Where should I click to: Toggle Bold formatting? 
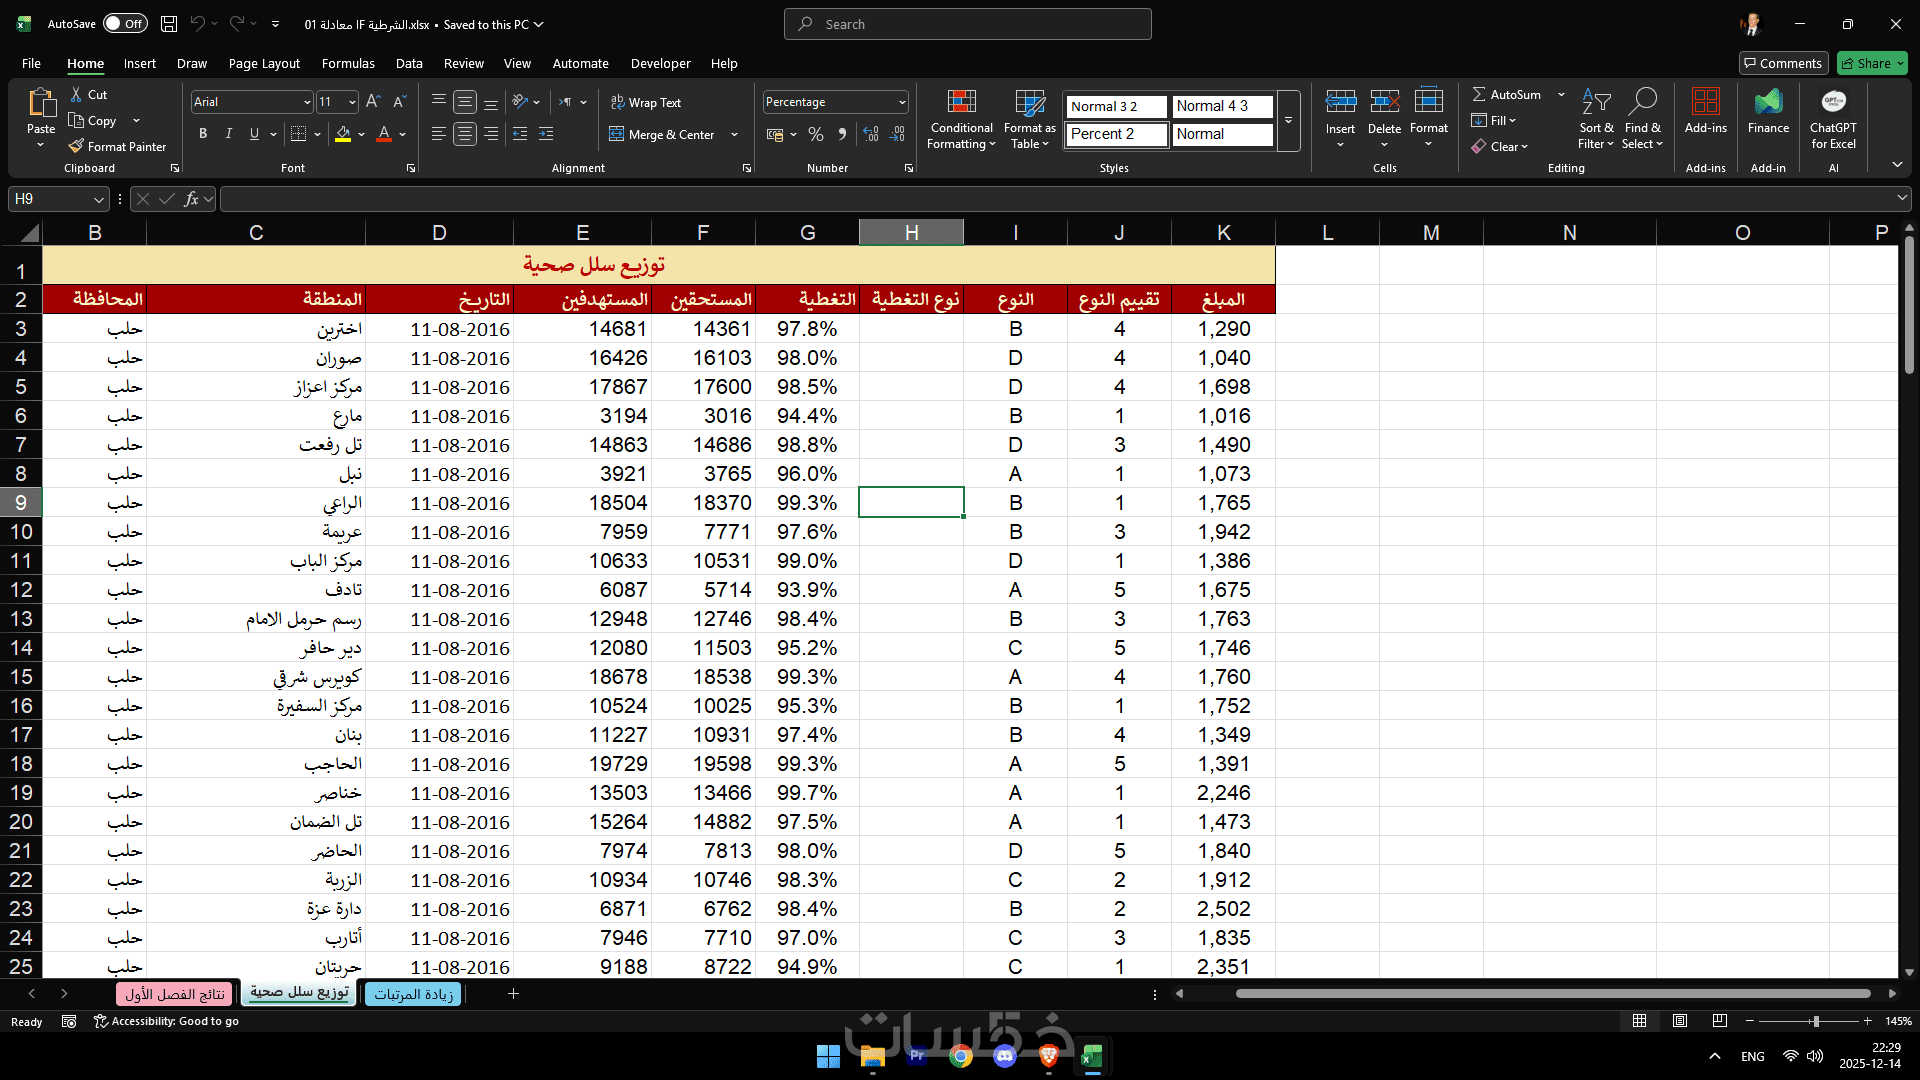tap(203, 134)
